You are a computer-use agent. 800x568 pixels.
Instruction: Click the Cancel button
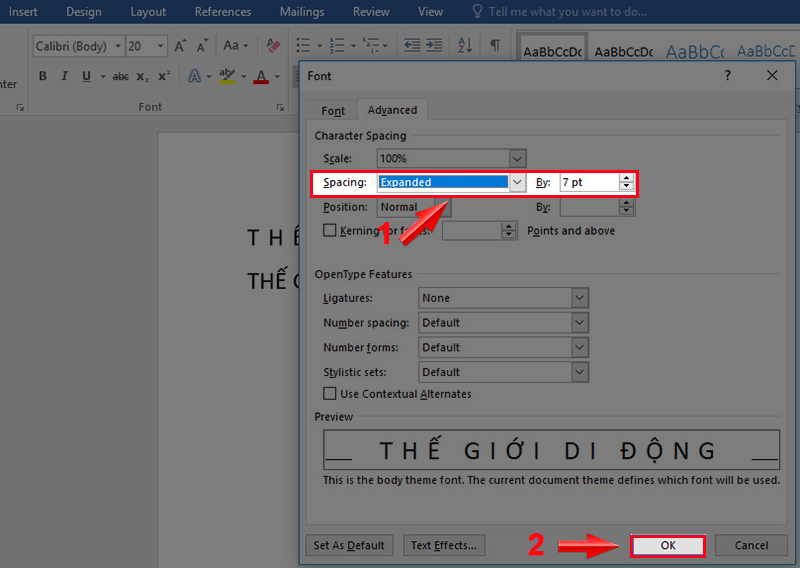point(751,546)
